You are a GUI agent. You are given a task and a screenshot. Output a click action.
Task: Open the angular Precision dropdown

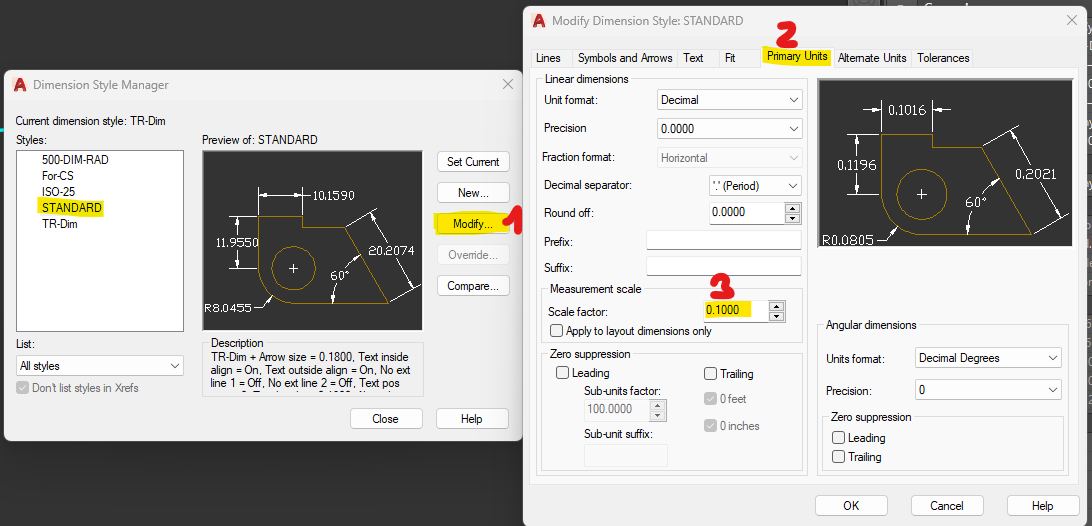[988, 390]
